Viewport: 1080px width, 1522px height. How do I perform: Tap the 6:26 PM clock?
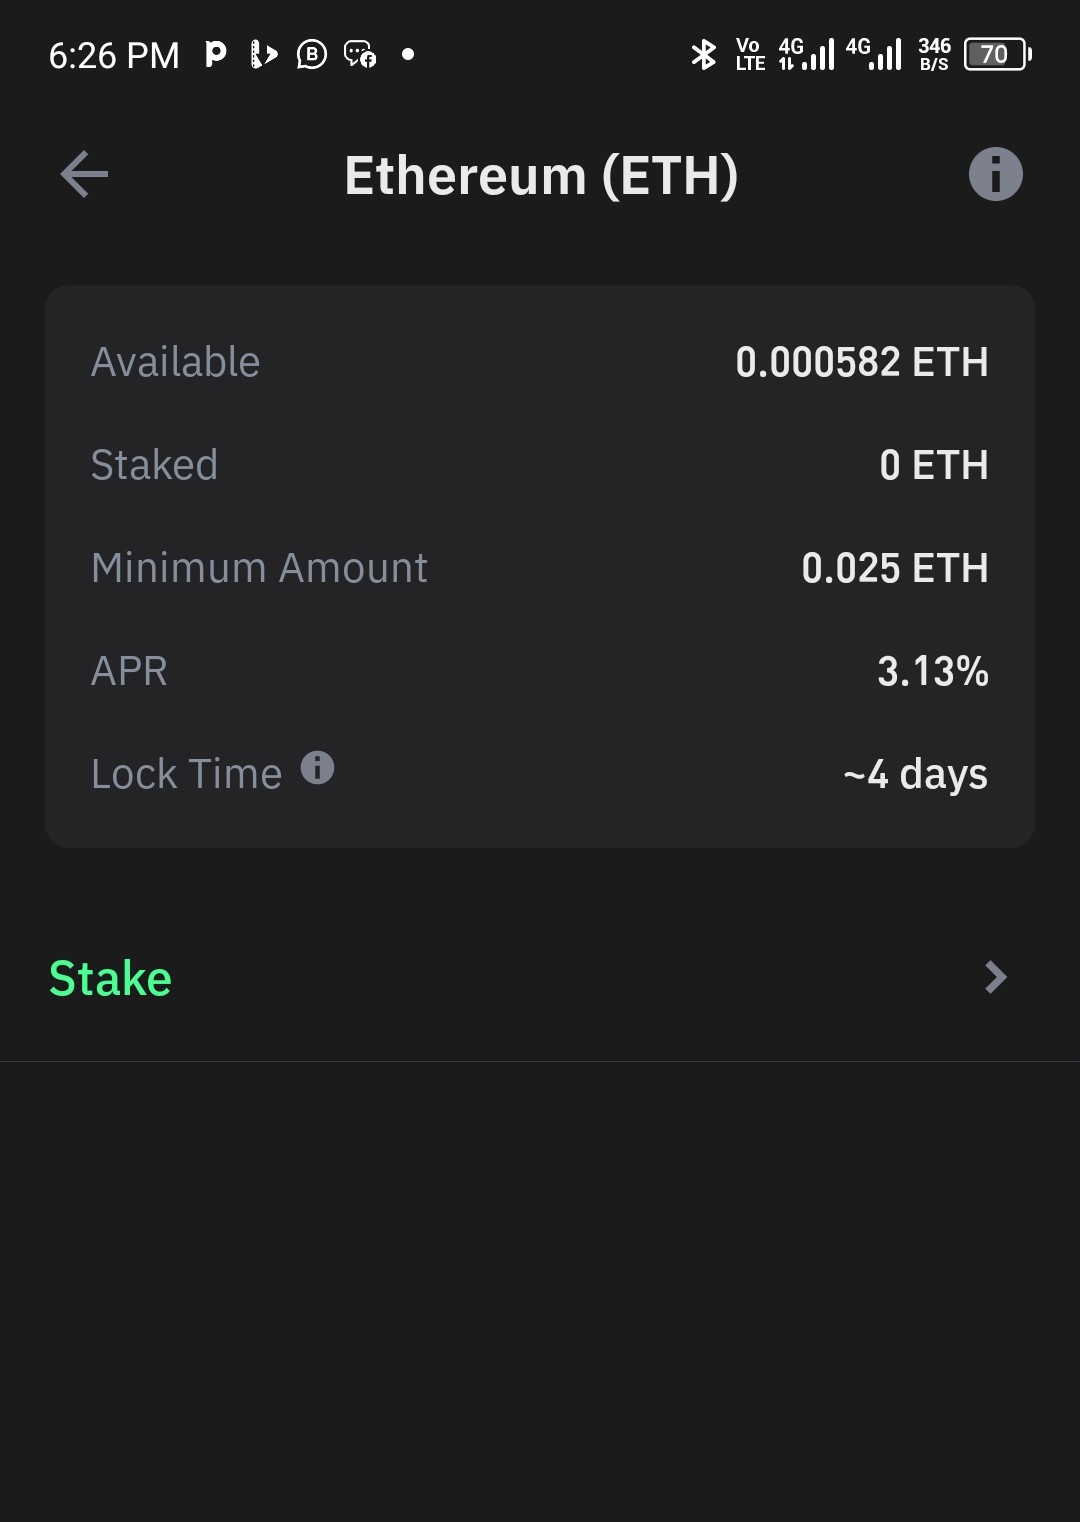click(x=114, y=55)
